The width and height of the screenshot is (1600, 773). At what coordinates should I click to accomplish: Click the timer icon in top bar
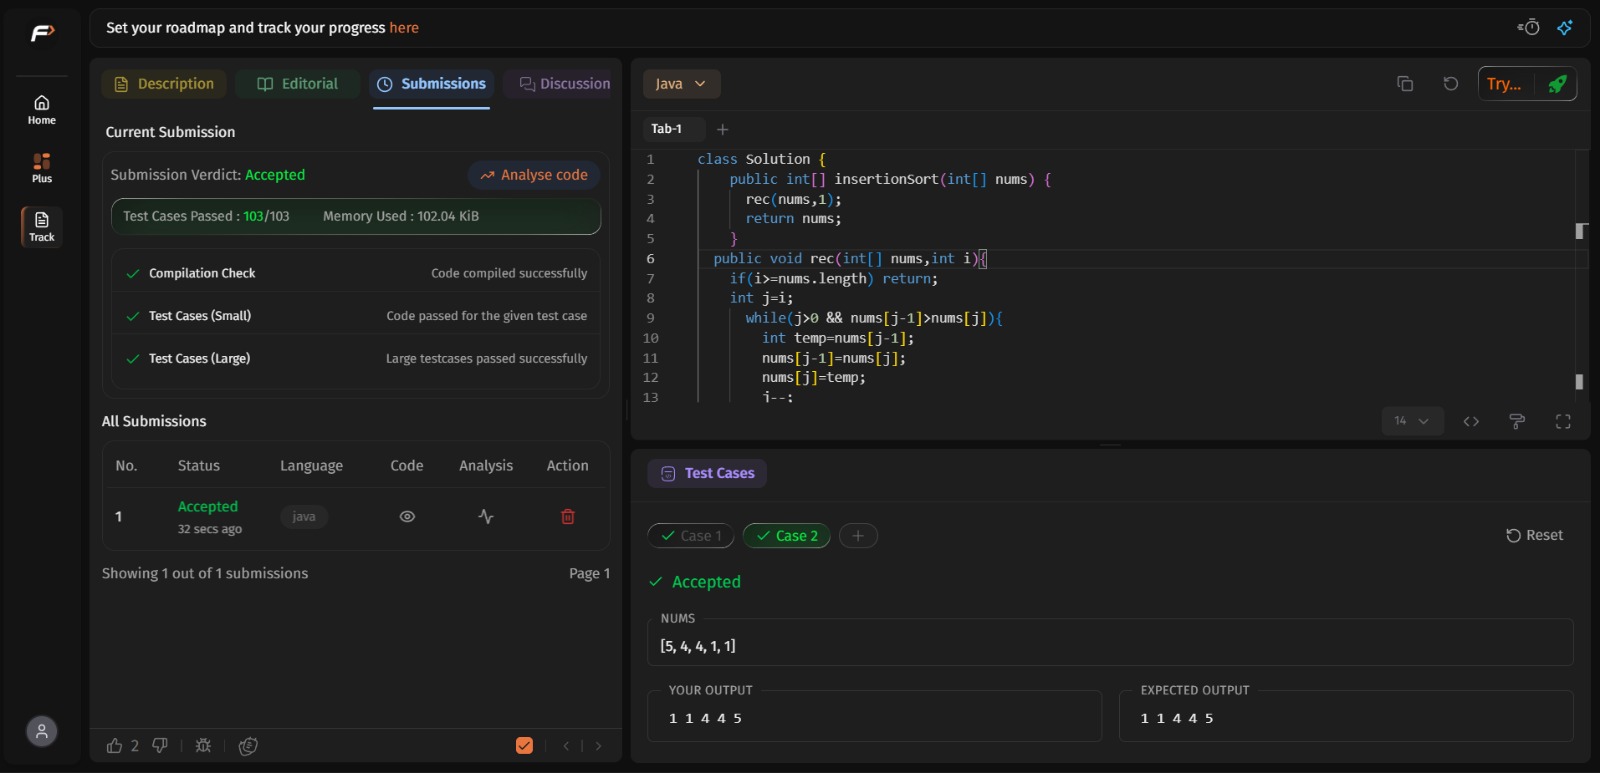tap(1529, 27)
